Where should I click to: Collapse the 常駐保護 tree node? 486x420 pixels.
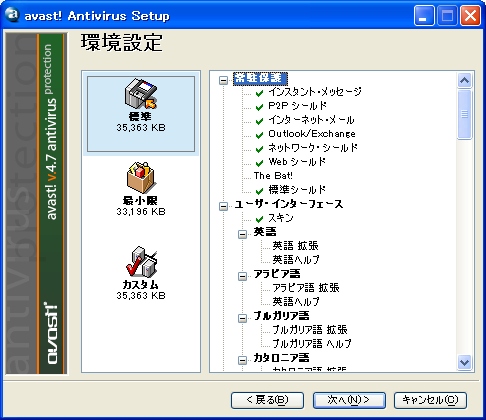tap(223, 80)
